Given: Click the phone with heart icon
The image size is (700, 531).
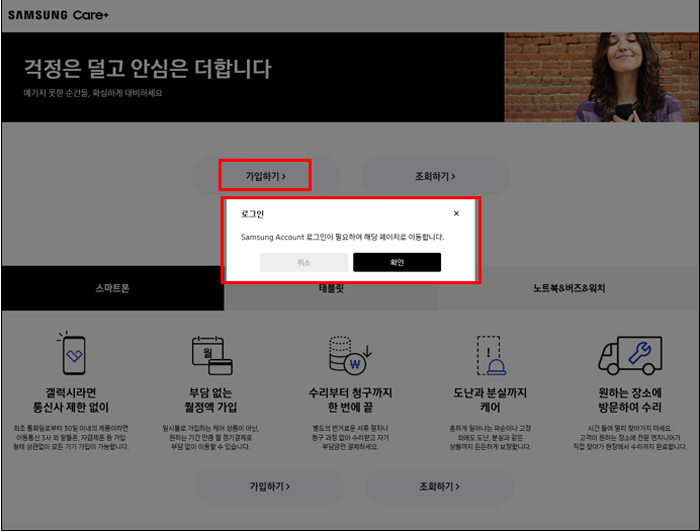Looking at the screenshot, I should point(72,353).
